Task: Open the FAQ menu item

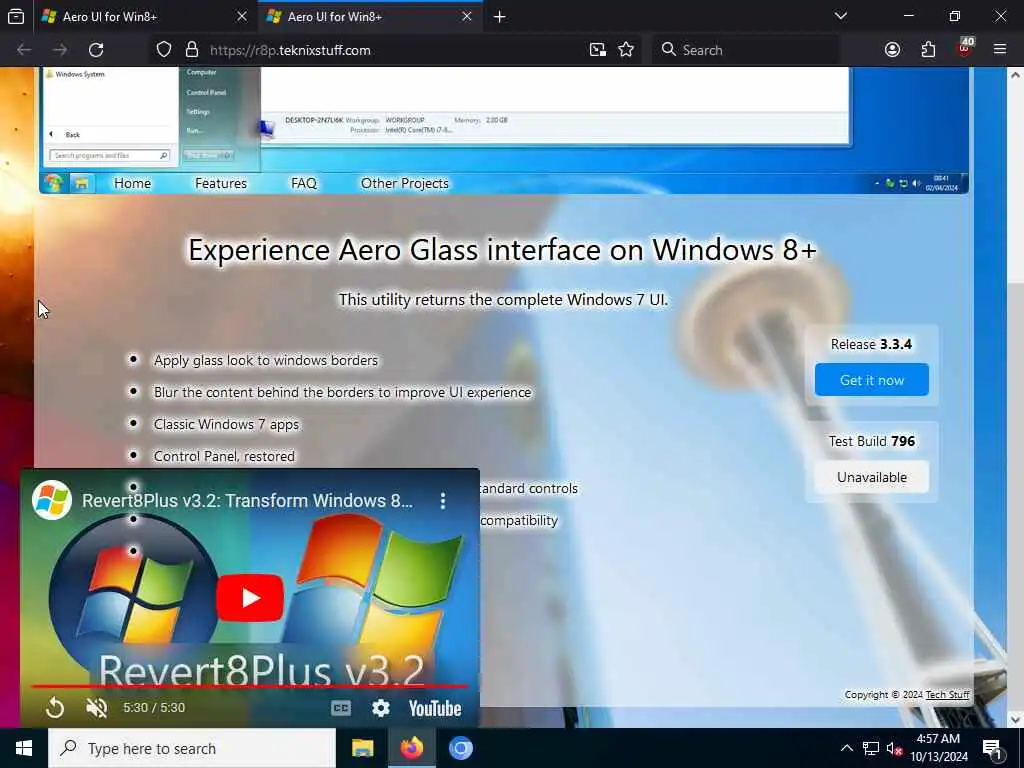Action: pos(304,184)
